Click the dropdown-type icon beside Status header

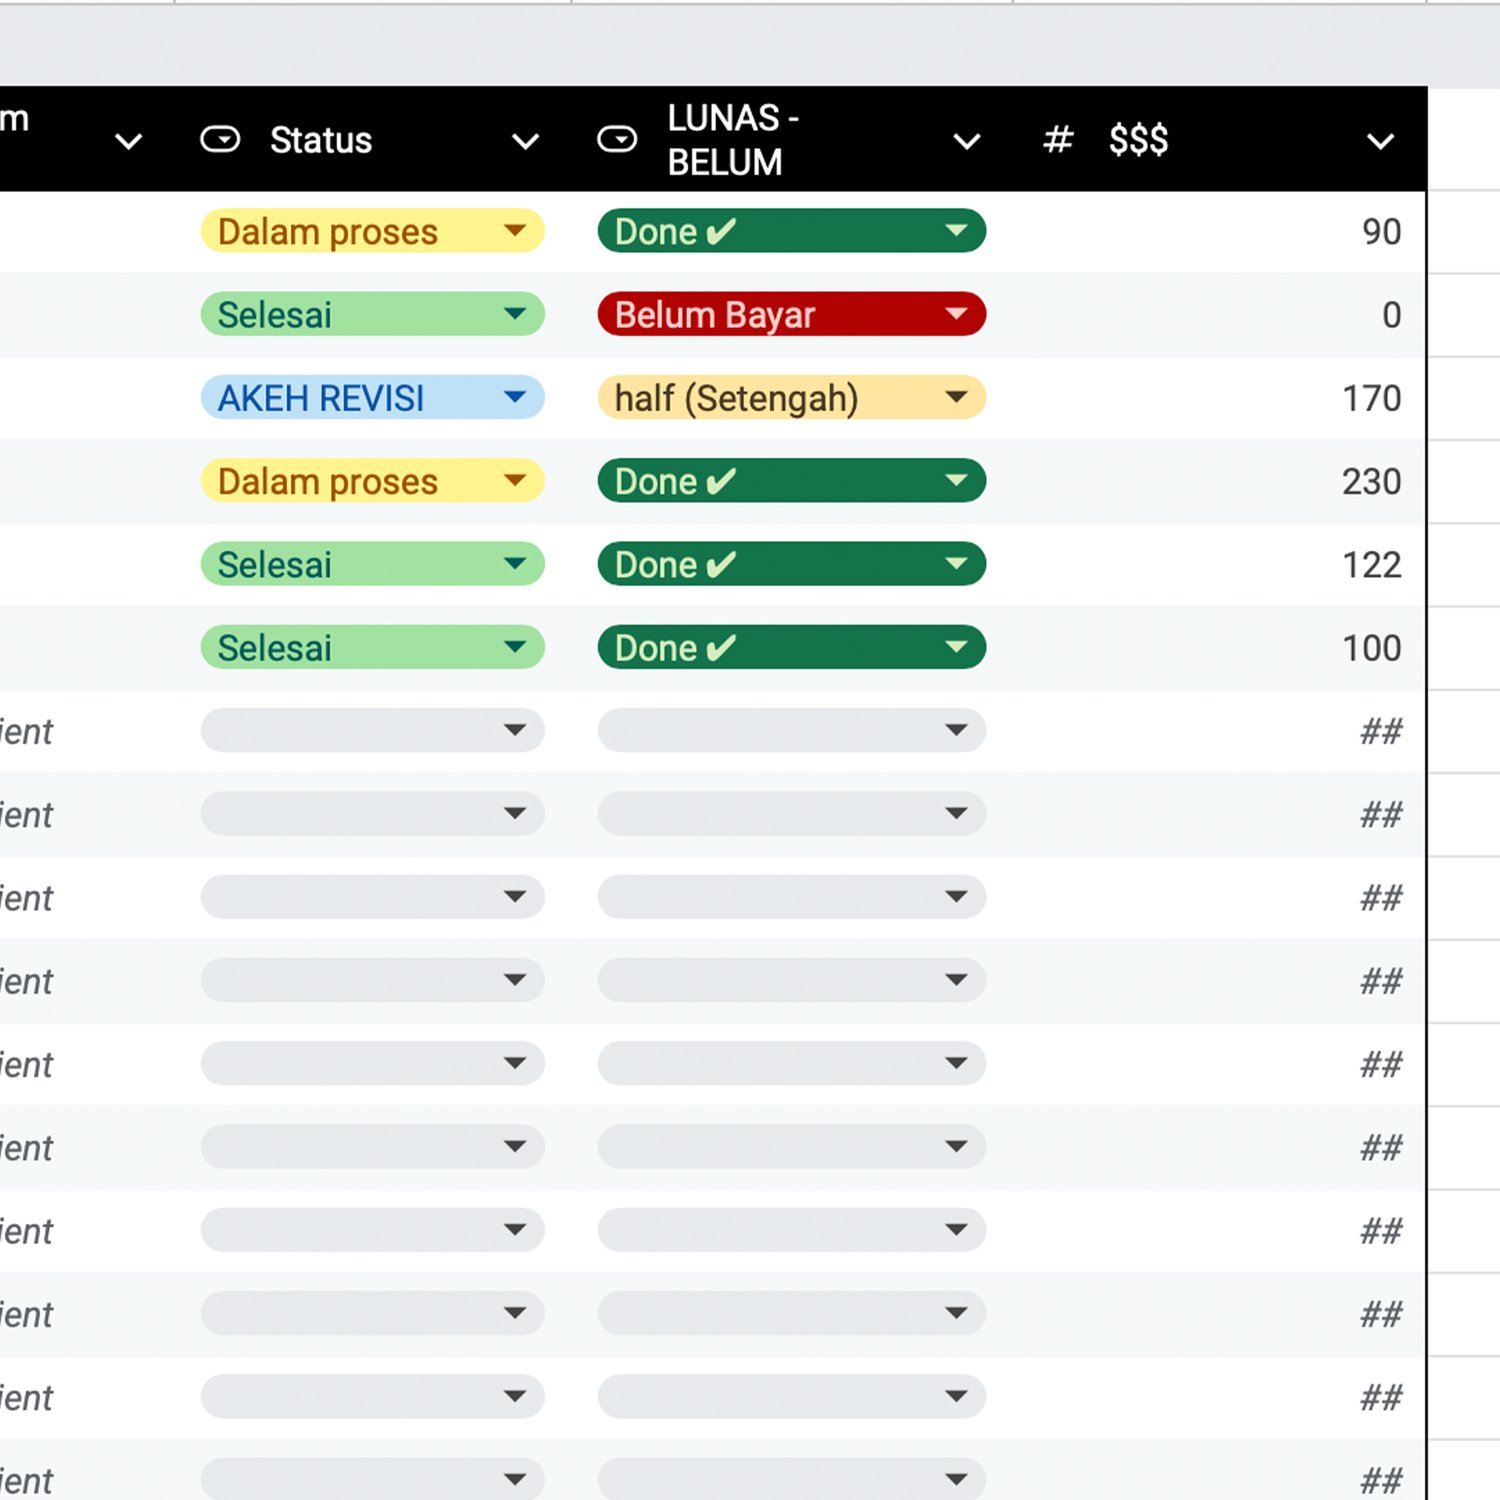(220, 140)
